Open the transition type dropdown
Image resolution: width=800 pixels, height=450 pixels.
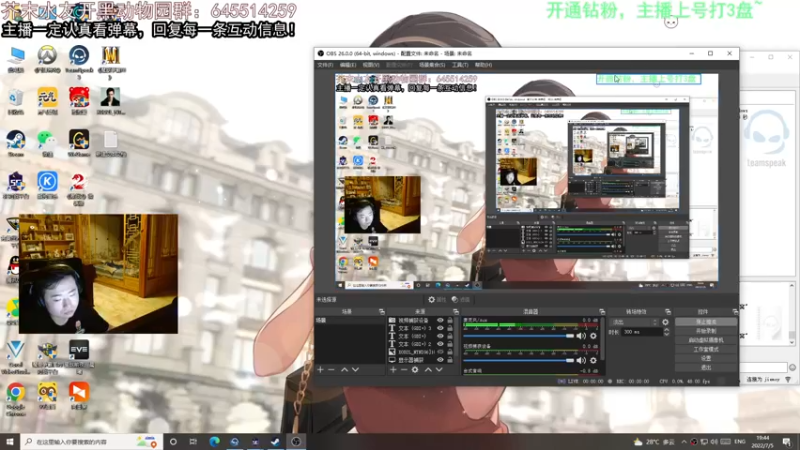click(x=634, y=322)
